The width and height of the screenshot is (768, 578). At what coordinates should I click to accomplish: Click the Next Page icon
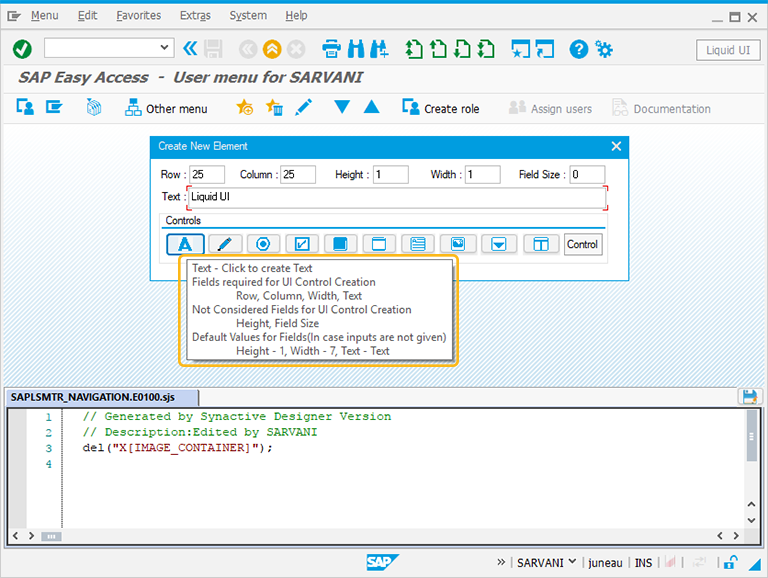pyautogui.click(x=462, y=49)
